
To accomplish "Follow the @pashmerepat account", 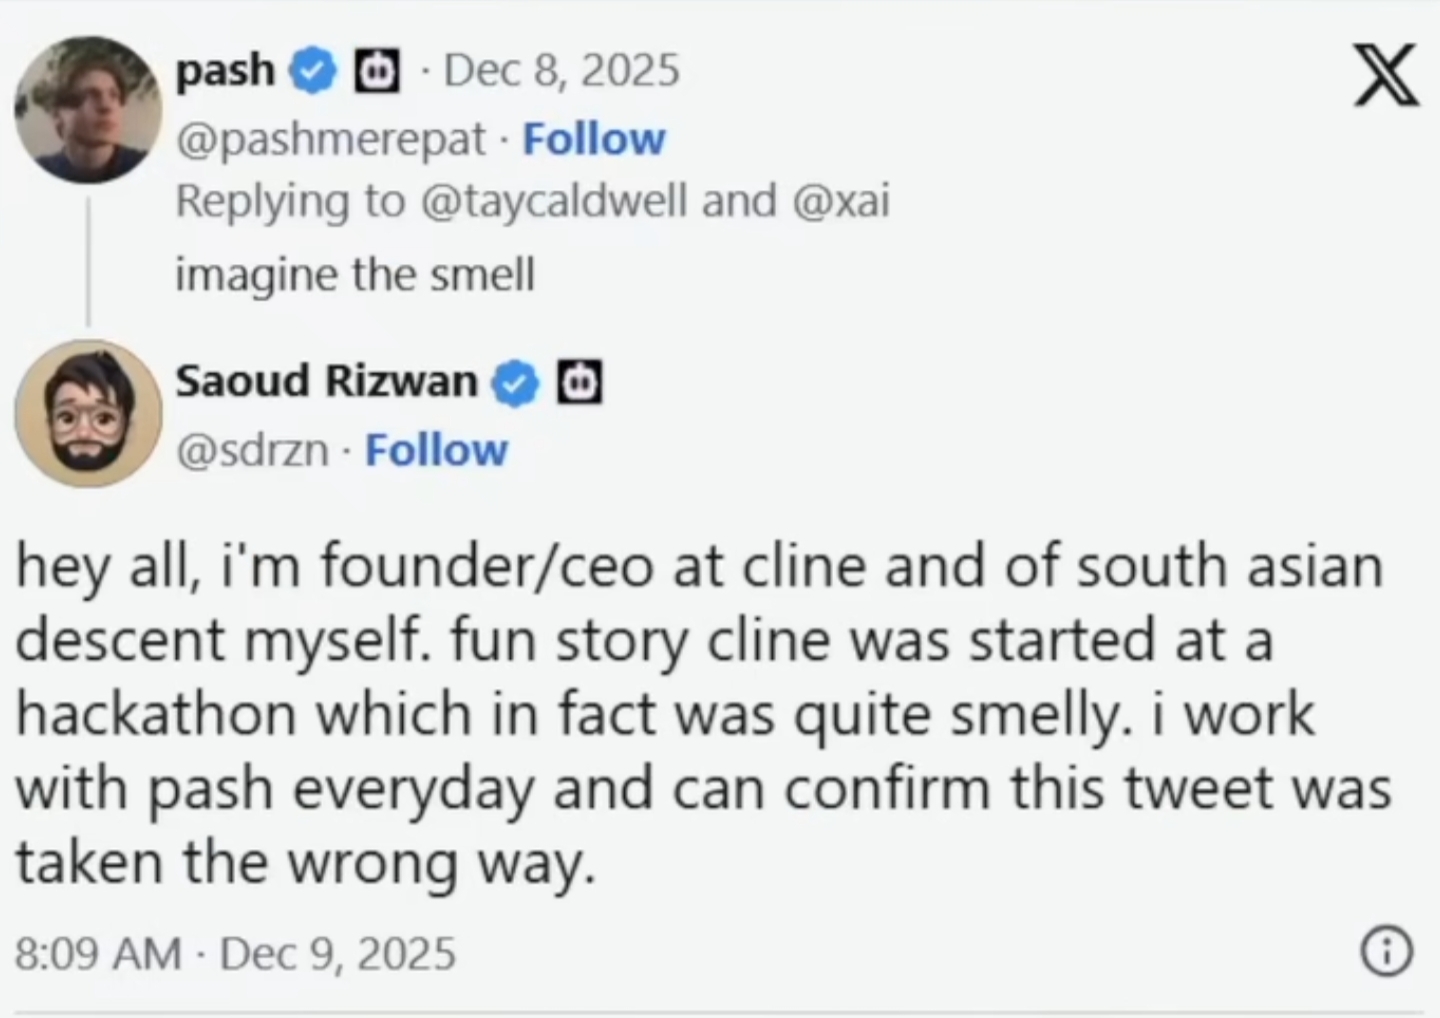I will point(594,139).
